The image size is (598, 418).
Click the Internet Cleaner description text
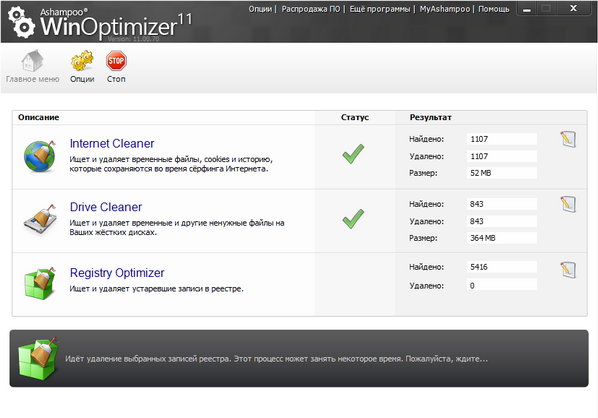(171, 164)
